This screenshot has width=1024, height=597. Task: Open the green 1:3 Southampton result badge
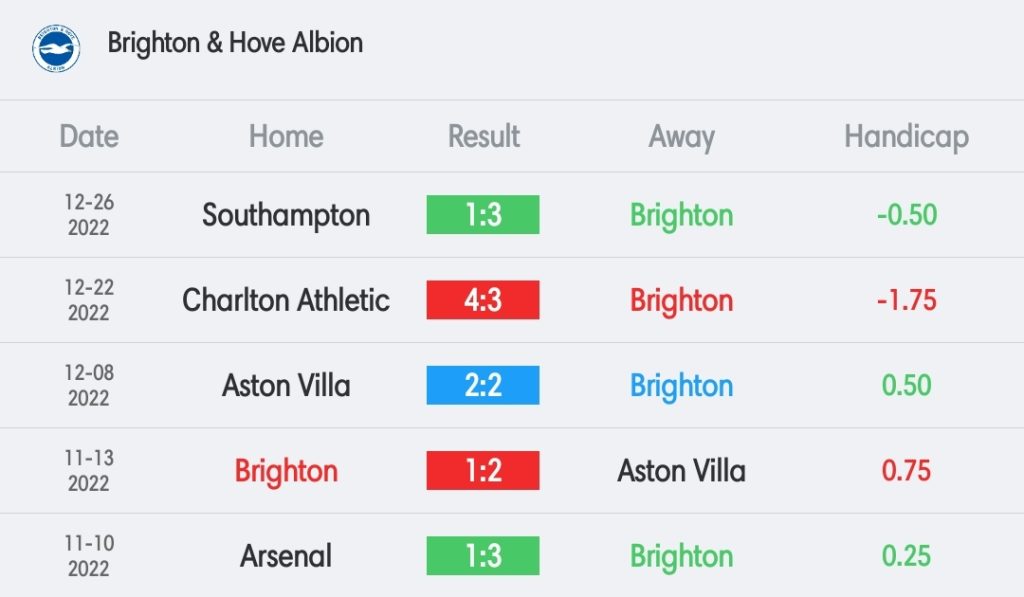(x=483, y=215)
